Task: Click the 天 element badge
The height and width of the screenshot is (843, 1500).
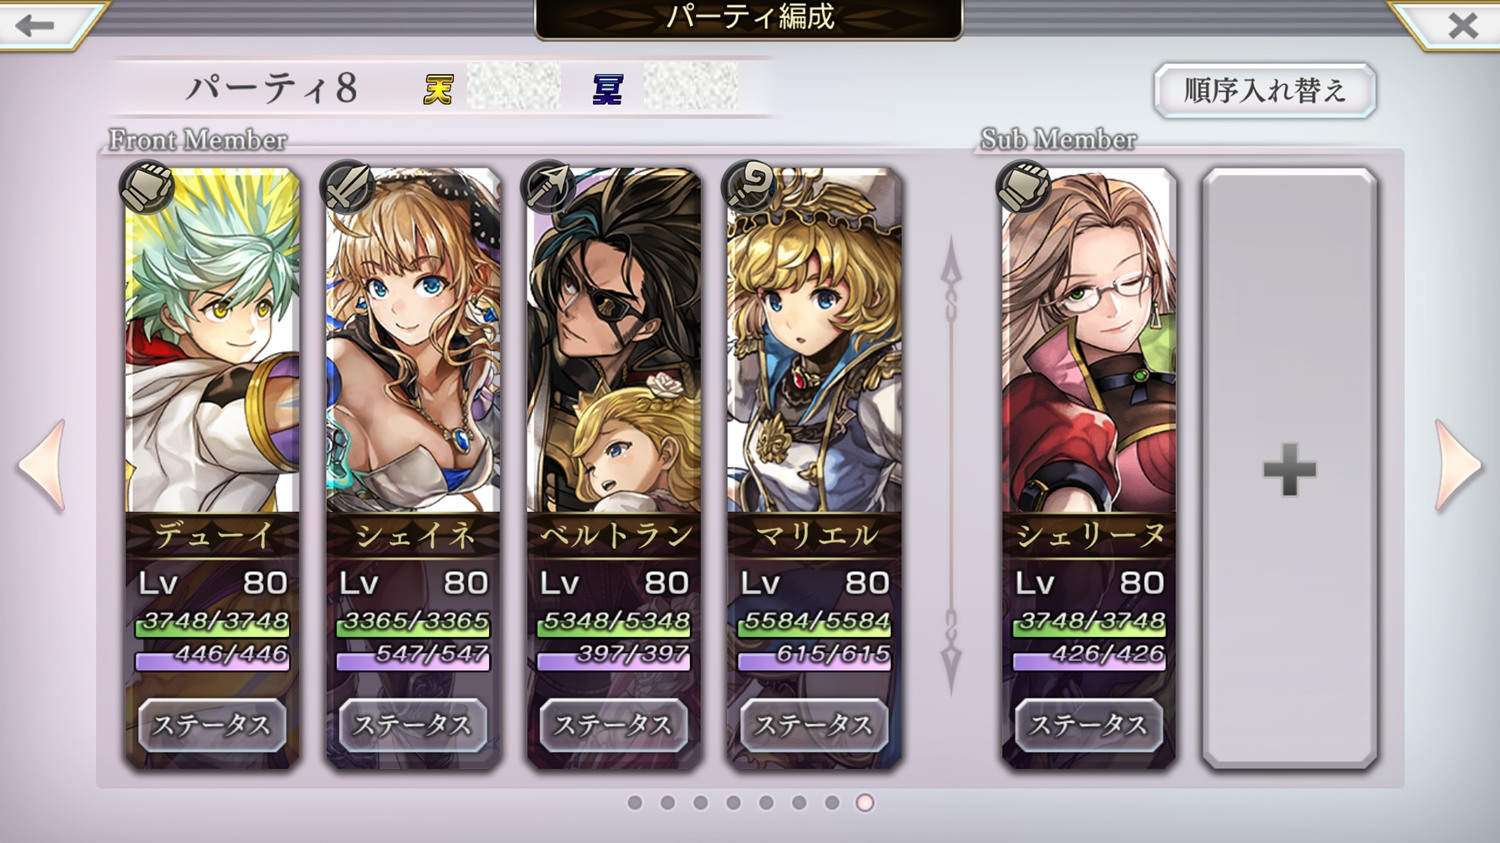Action: pyautogui.click(x=439, y=90)
